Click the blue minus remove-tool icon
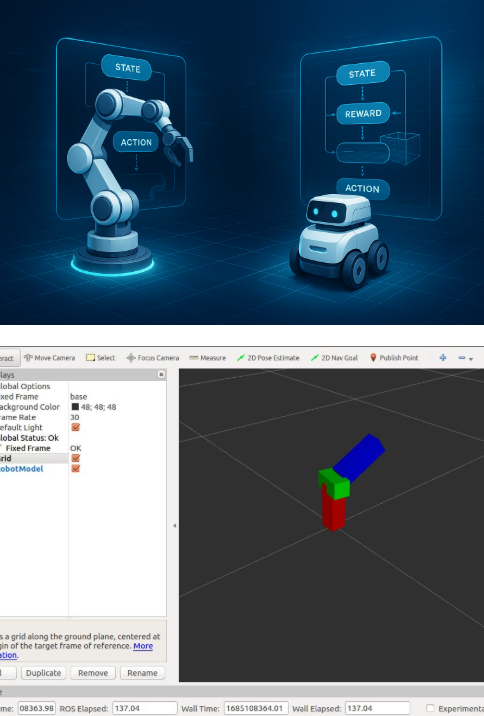Image resolution: width=484 pixels, height=716 pixels. click(x=462, y=358)
